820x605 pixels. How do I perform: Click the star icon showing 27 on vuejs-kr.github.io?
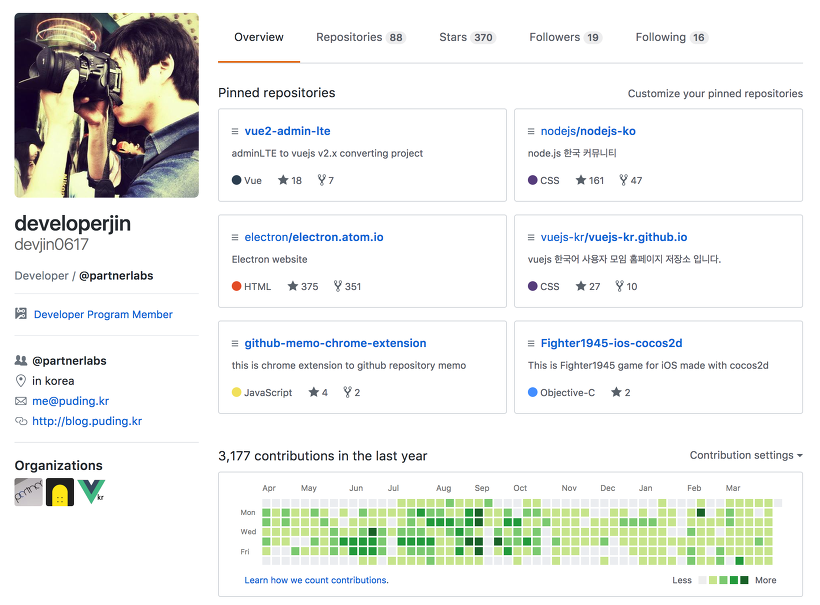click(580, 286)
